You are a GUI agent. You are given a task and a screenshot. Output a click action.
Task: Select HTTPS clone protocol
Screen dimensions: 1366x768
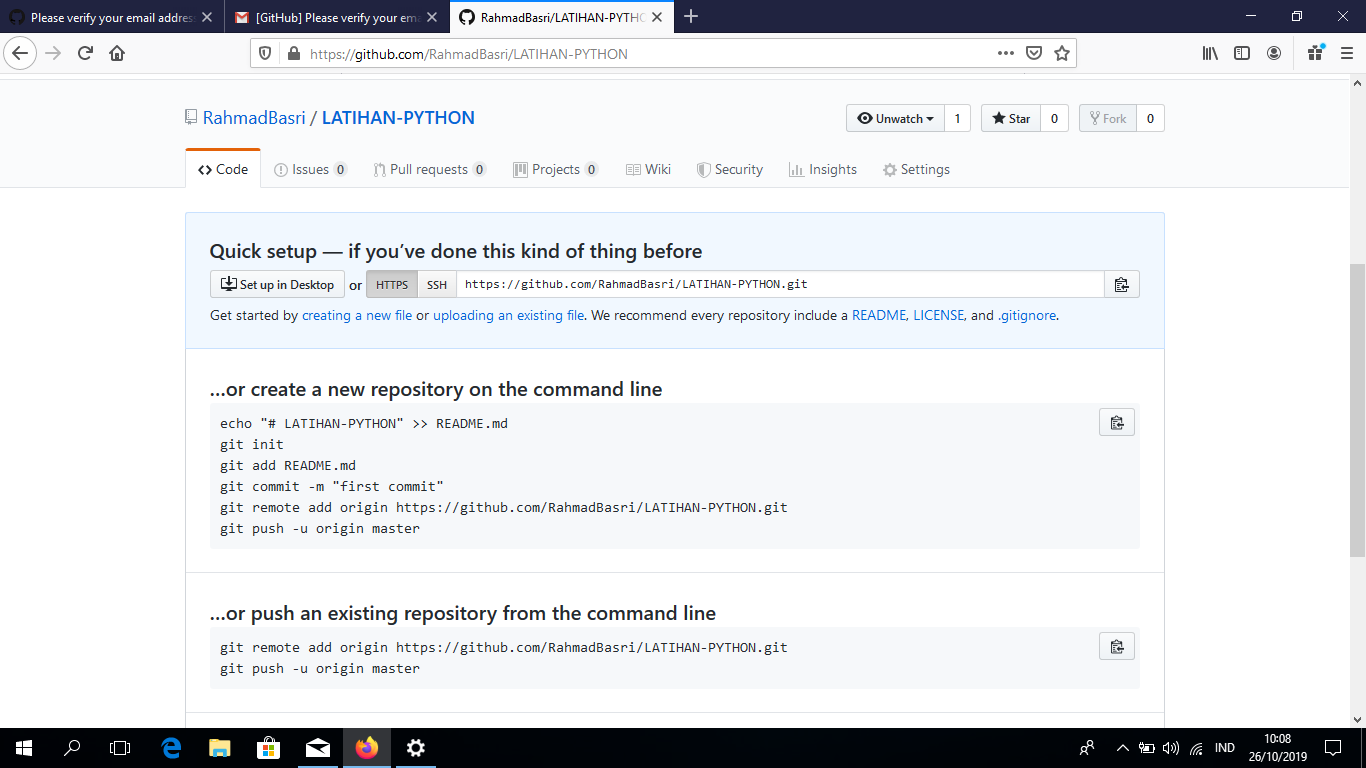tap(391, 284)
